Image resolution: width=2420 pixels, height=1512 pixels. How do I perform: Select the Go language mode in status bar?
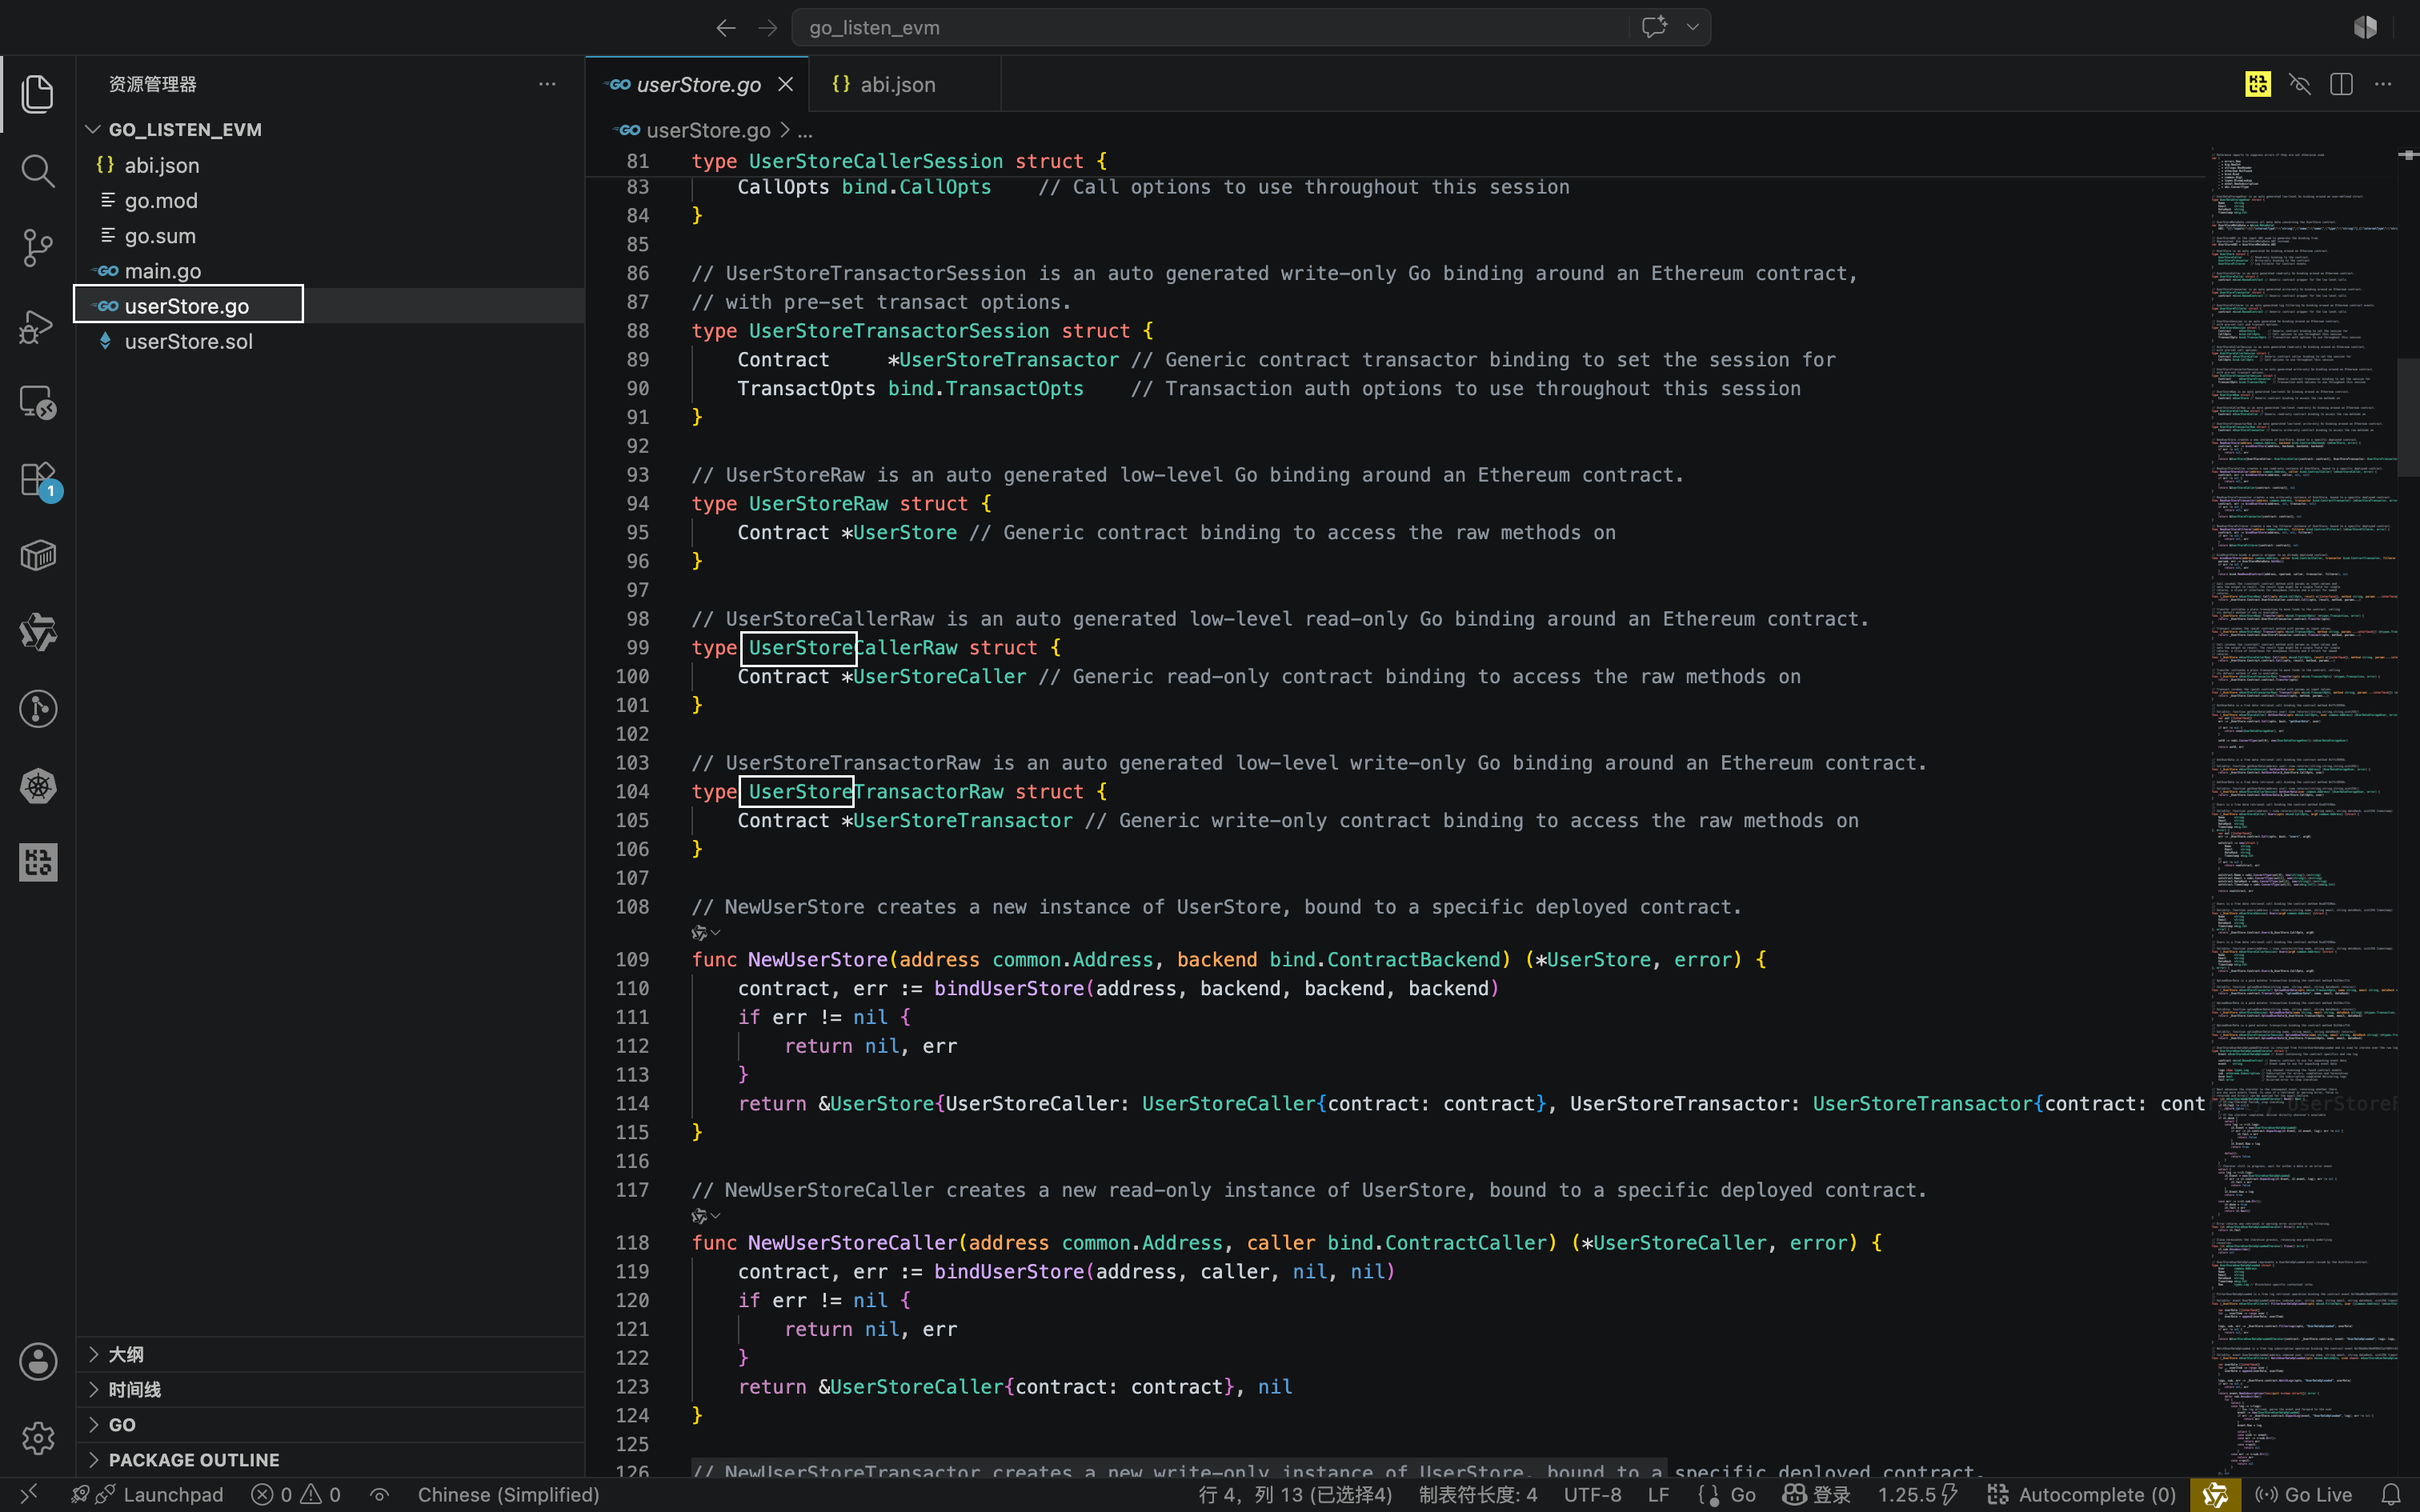pyautogui.click(x=1742, y=1494)
